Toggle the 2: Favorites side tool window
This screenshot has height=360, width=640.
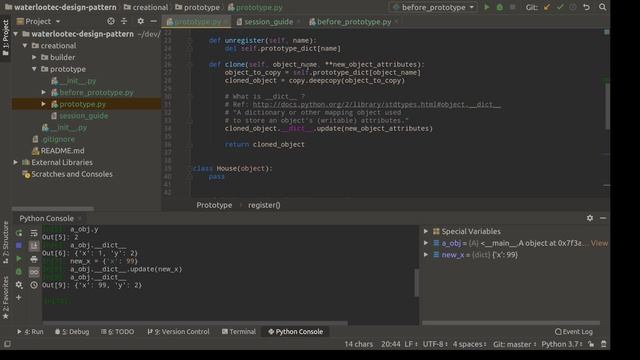[x=5, y=298]
